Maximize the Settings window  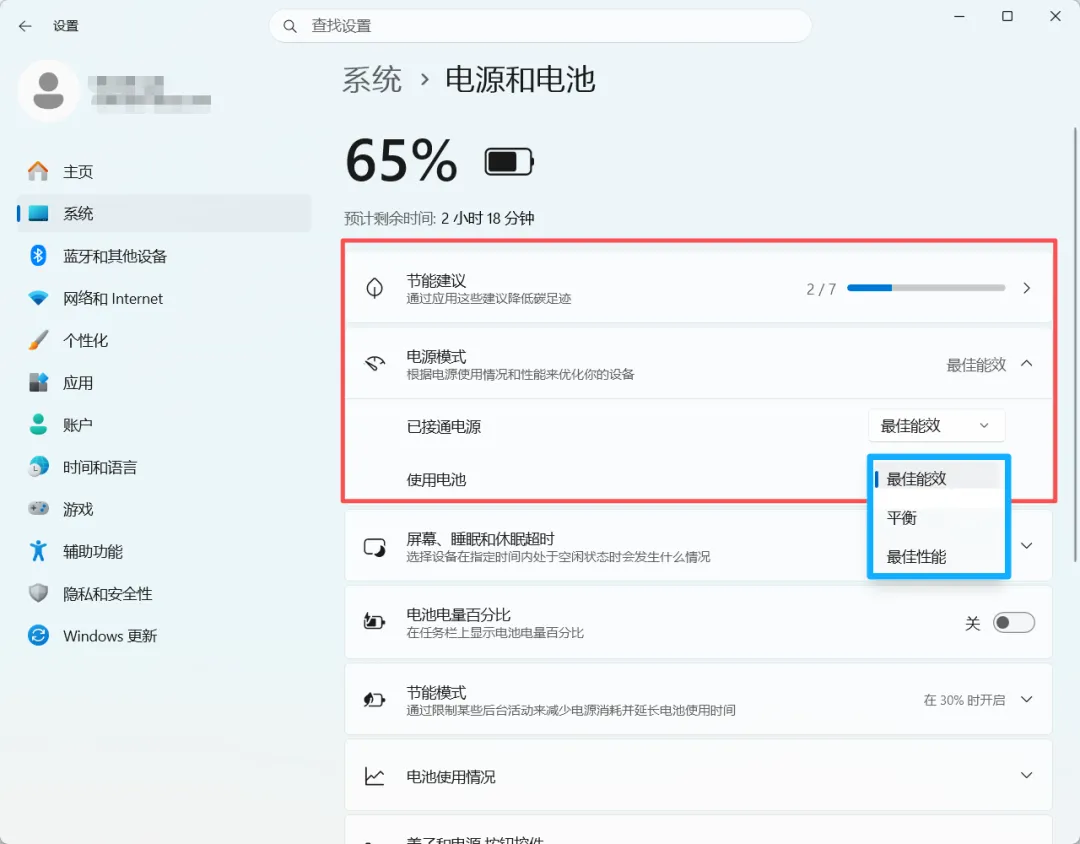[x=1007, y=16]
